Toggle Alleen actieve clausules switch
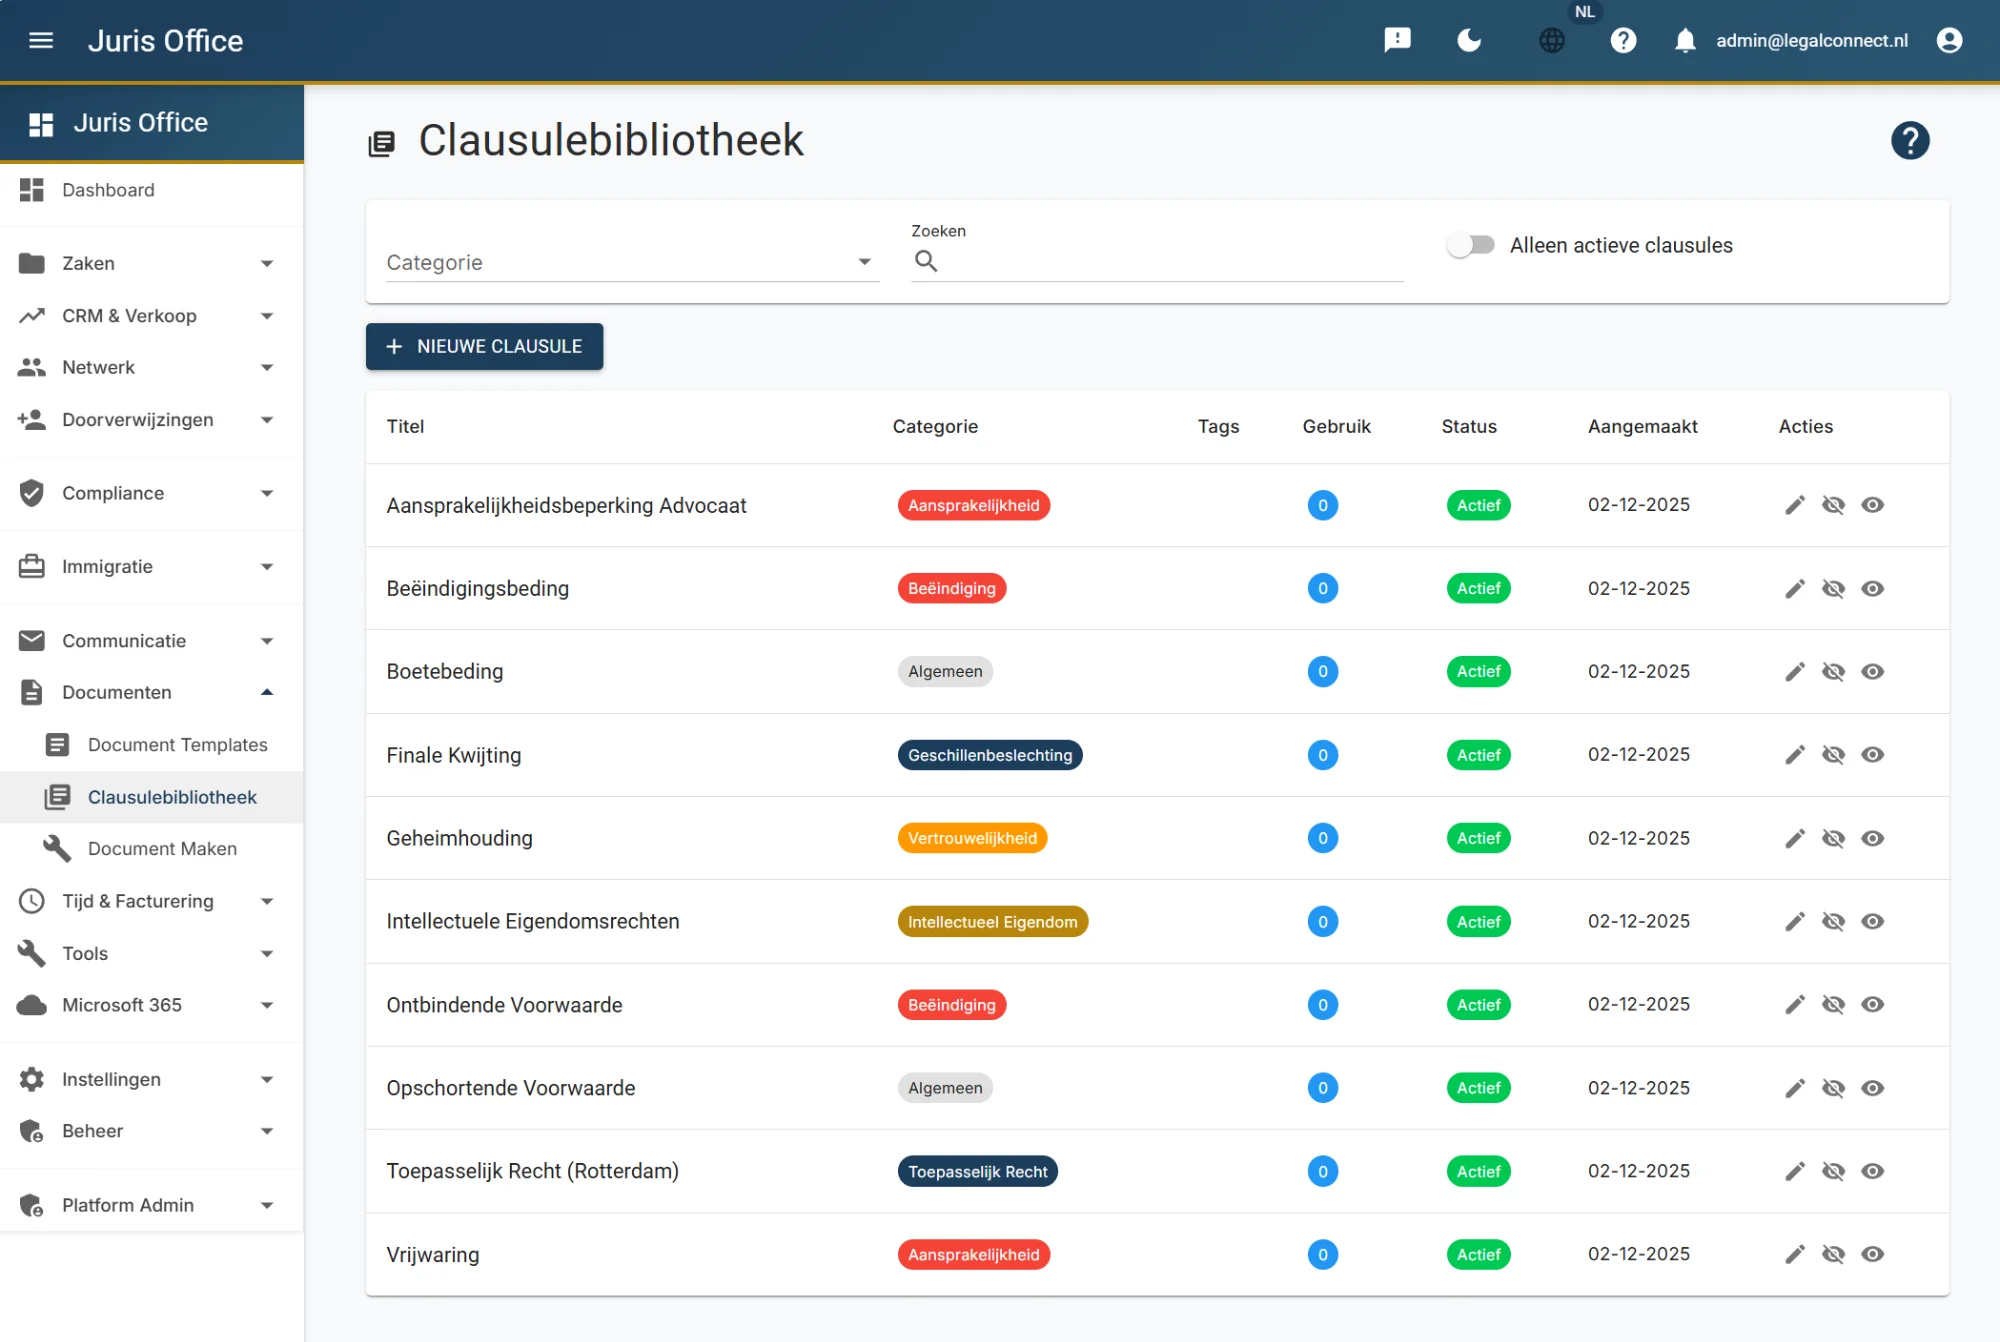The width and height of the screenshot is (2000, 1342). 1471,245
